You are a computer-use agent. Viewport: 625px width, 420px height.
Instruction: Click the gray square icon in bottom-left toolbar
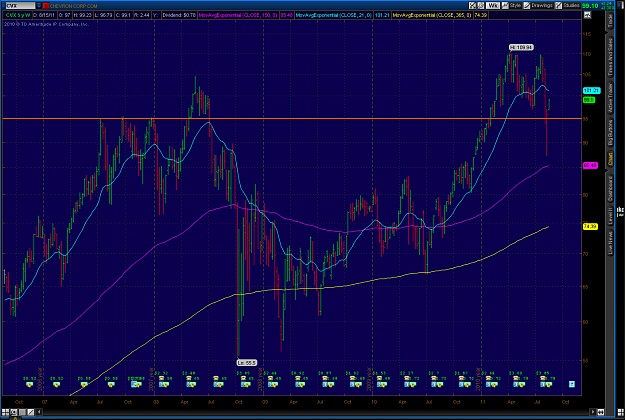(x=23, y=412)
